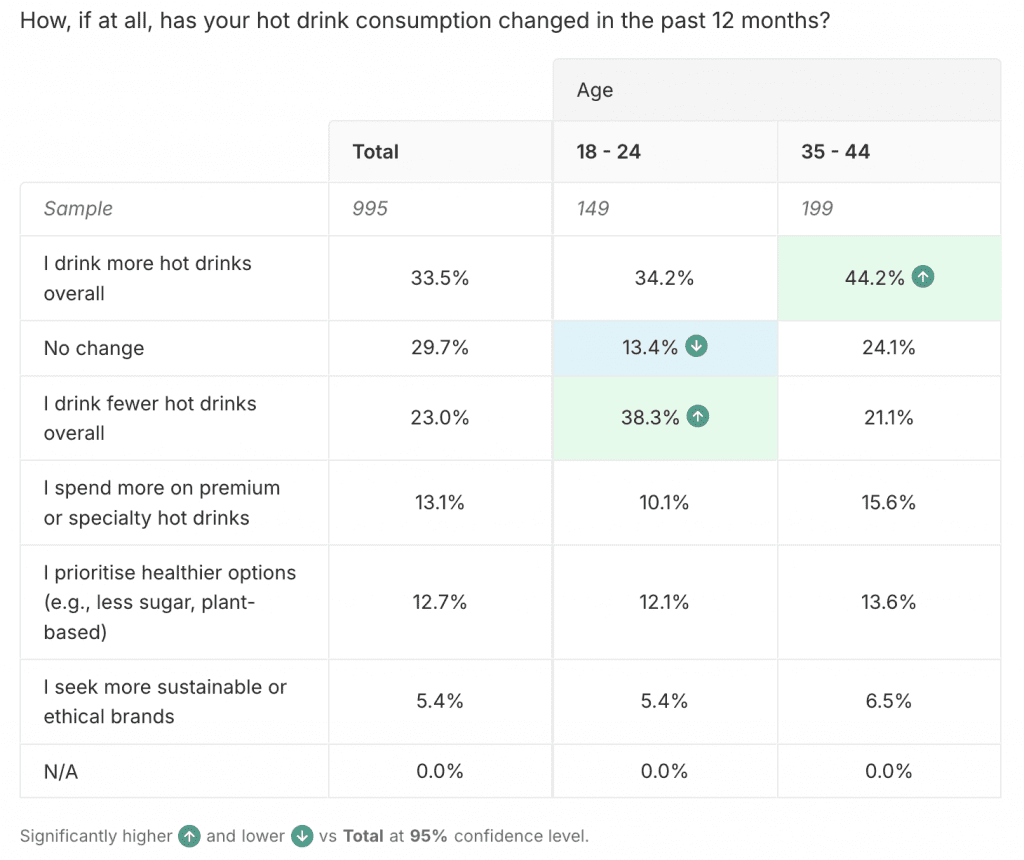The height and width of the screenshot is (860, 1024).
Task: Click the N/A row label
Action: [60, 771]
